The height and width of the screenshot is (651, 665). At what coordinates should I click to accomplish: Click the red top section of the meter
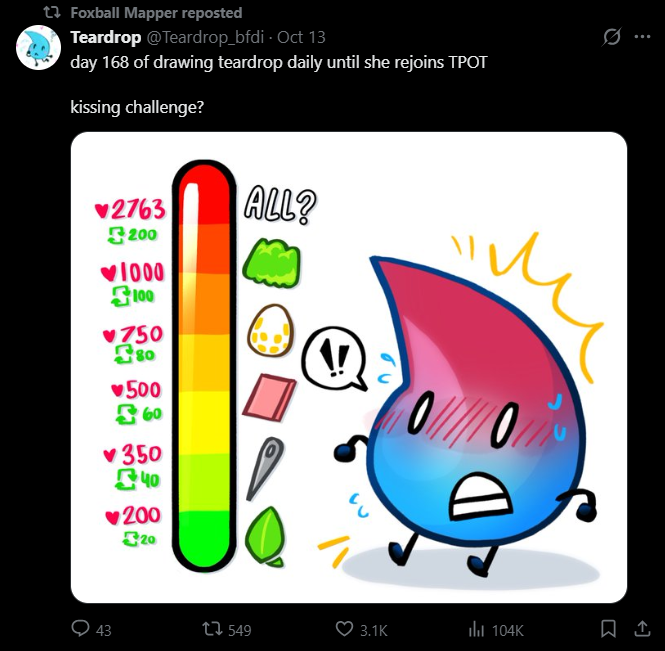point(203,193)
